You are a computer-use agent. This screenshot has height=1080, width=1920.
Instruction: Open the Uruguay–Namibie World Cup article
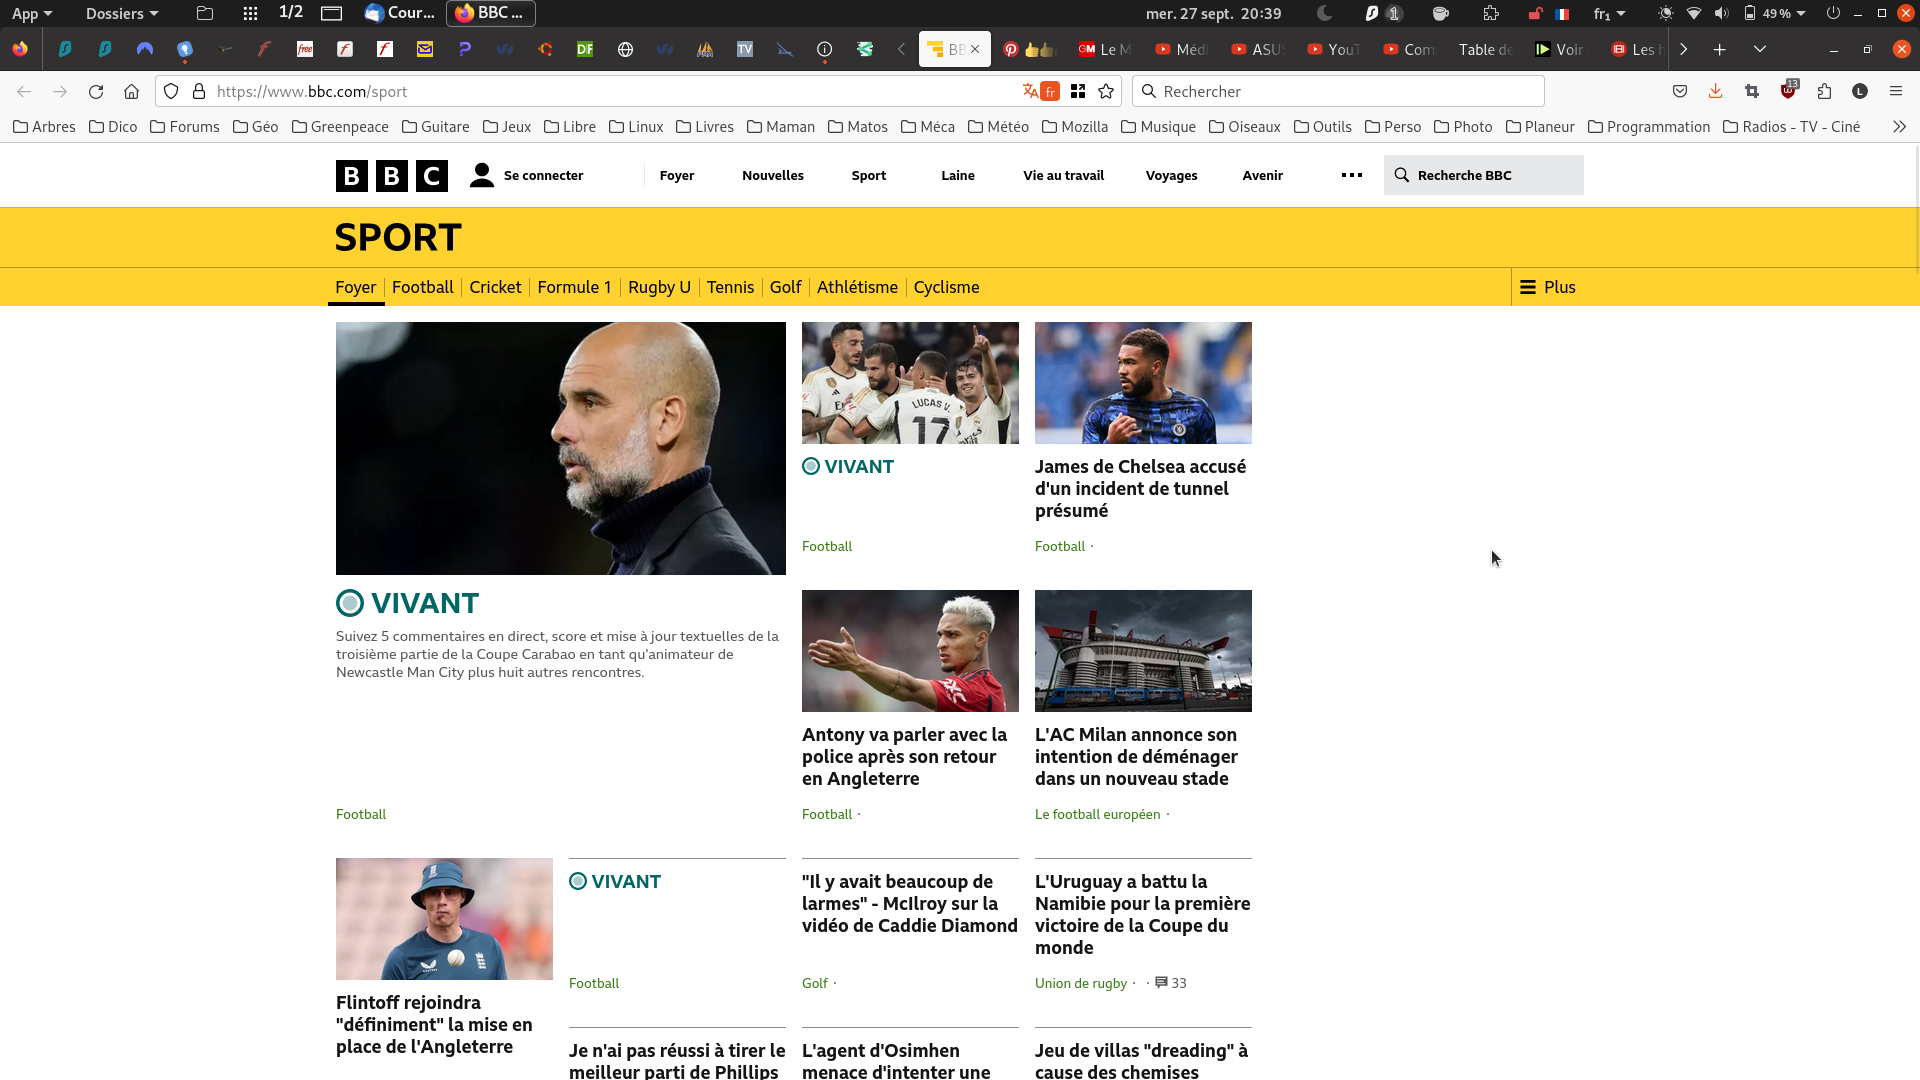pos(1142,914)
